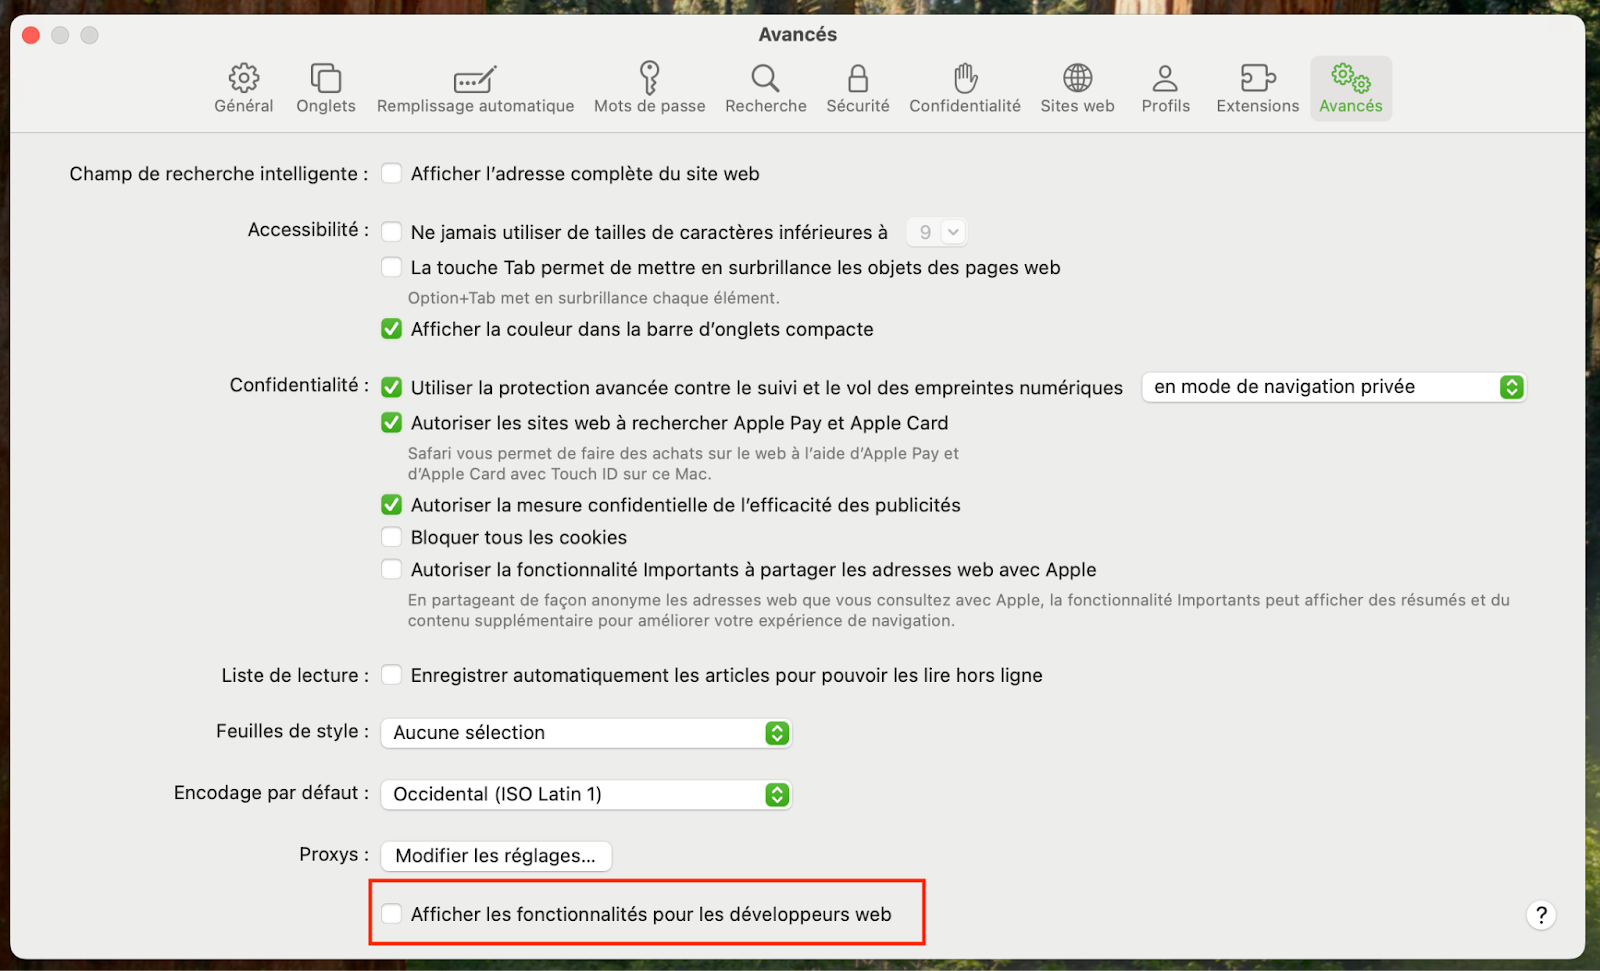The height and width of the screenshot is (971, 1600).
Task: Click the help question mark button
Action: point(1540,914)
